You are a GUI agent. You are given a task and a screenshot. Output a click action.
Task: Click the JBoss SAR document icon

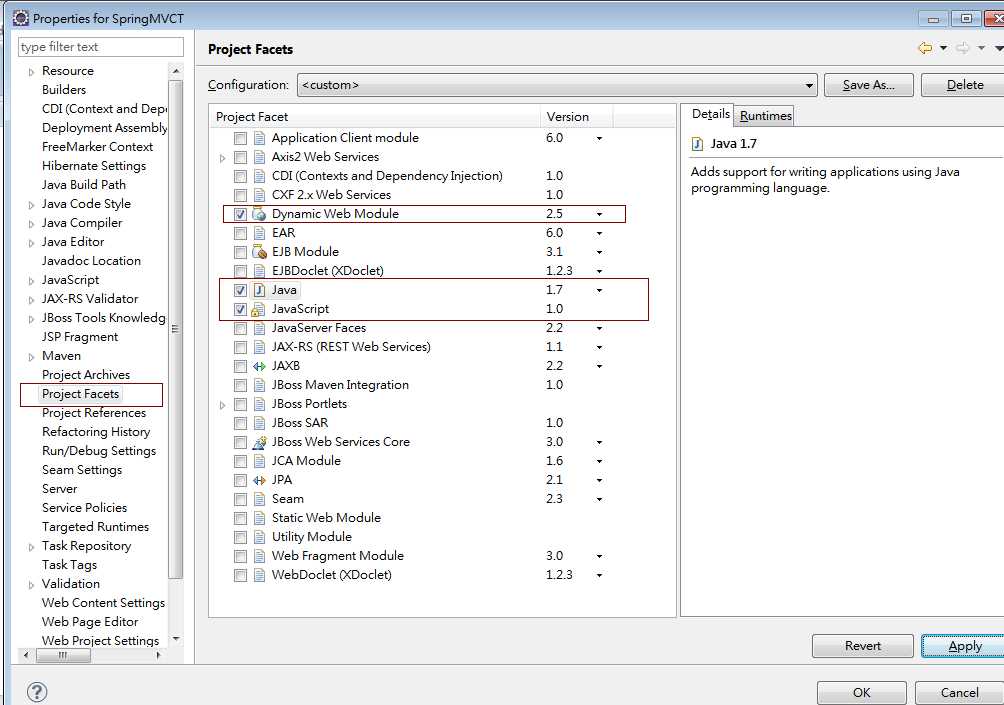[x=259, y=423]
